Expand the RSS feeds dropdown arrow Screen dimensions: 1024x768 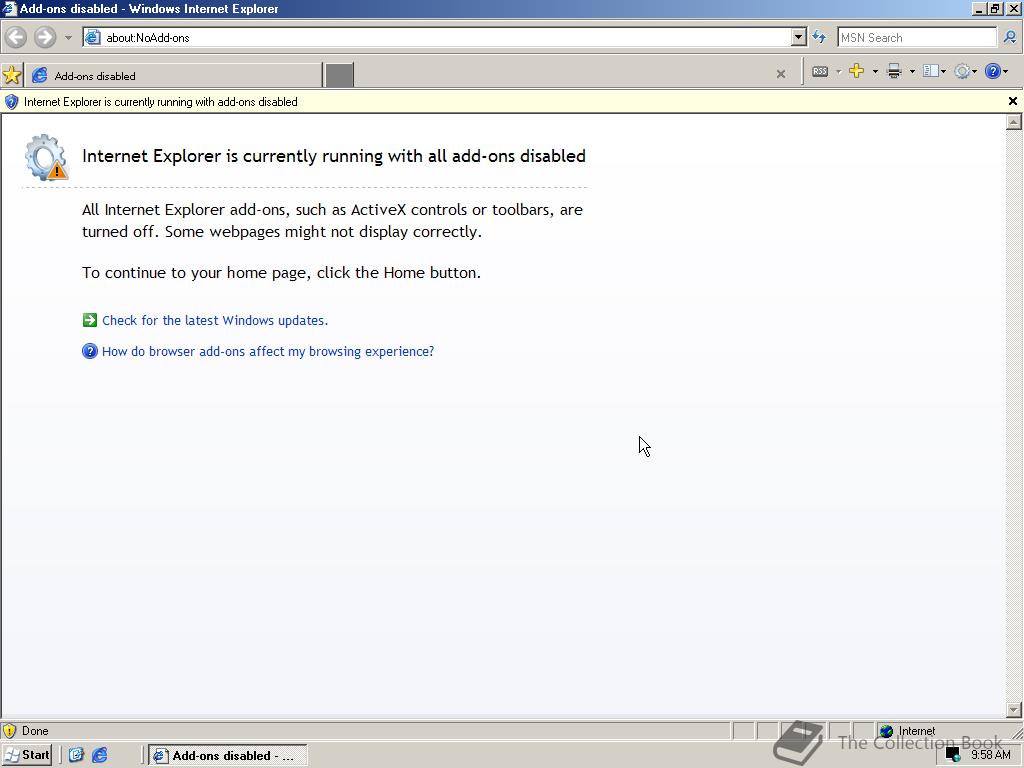tap(839, 71)
